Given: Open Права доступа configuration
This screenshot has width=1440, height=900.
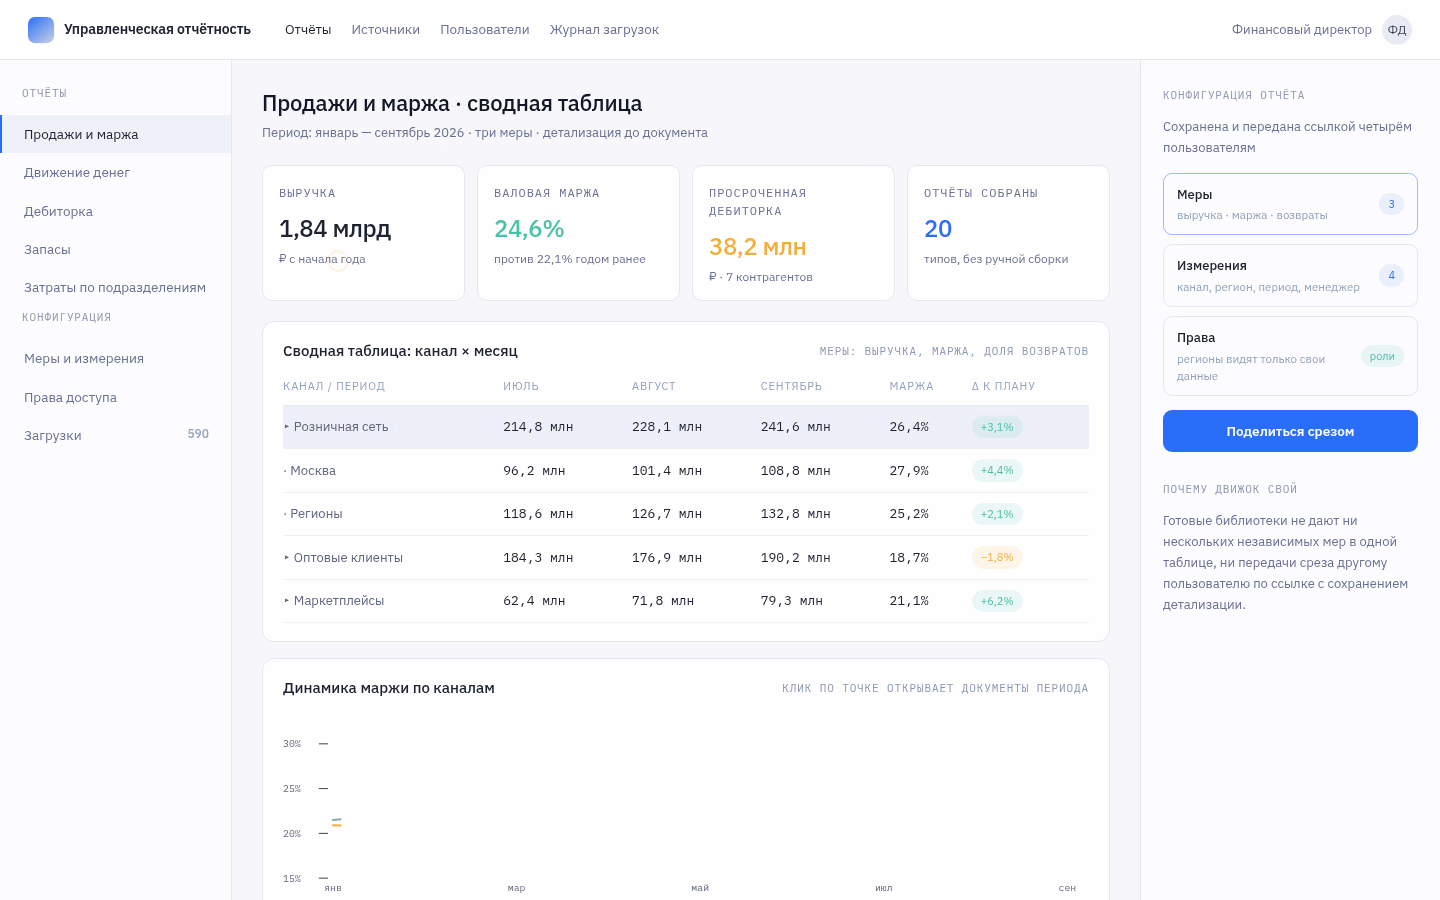Looking at the screenshot, I should 116,397.
